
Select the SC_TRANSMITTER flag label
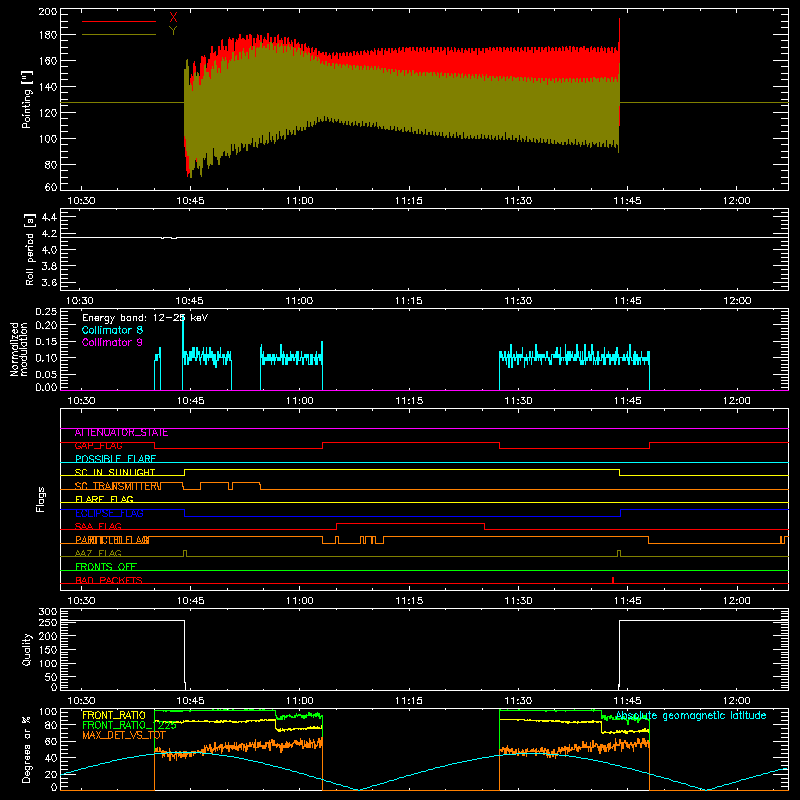118,486
